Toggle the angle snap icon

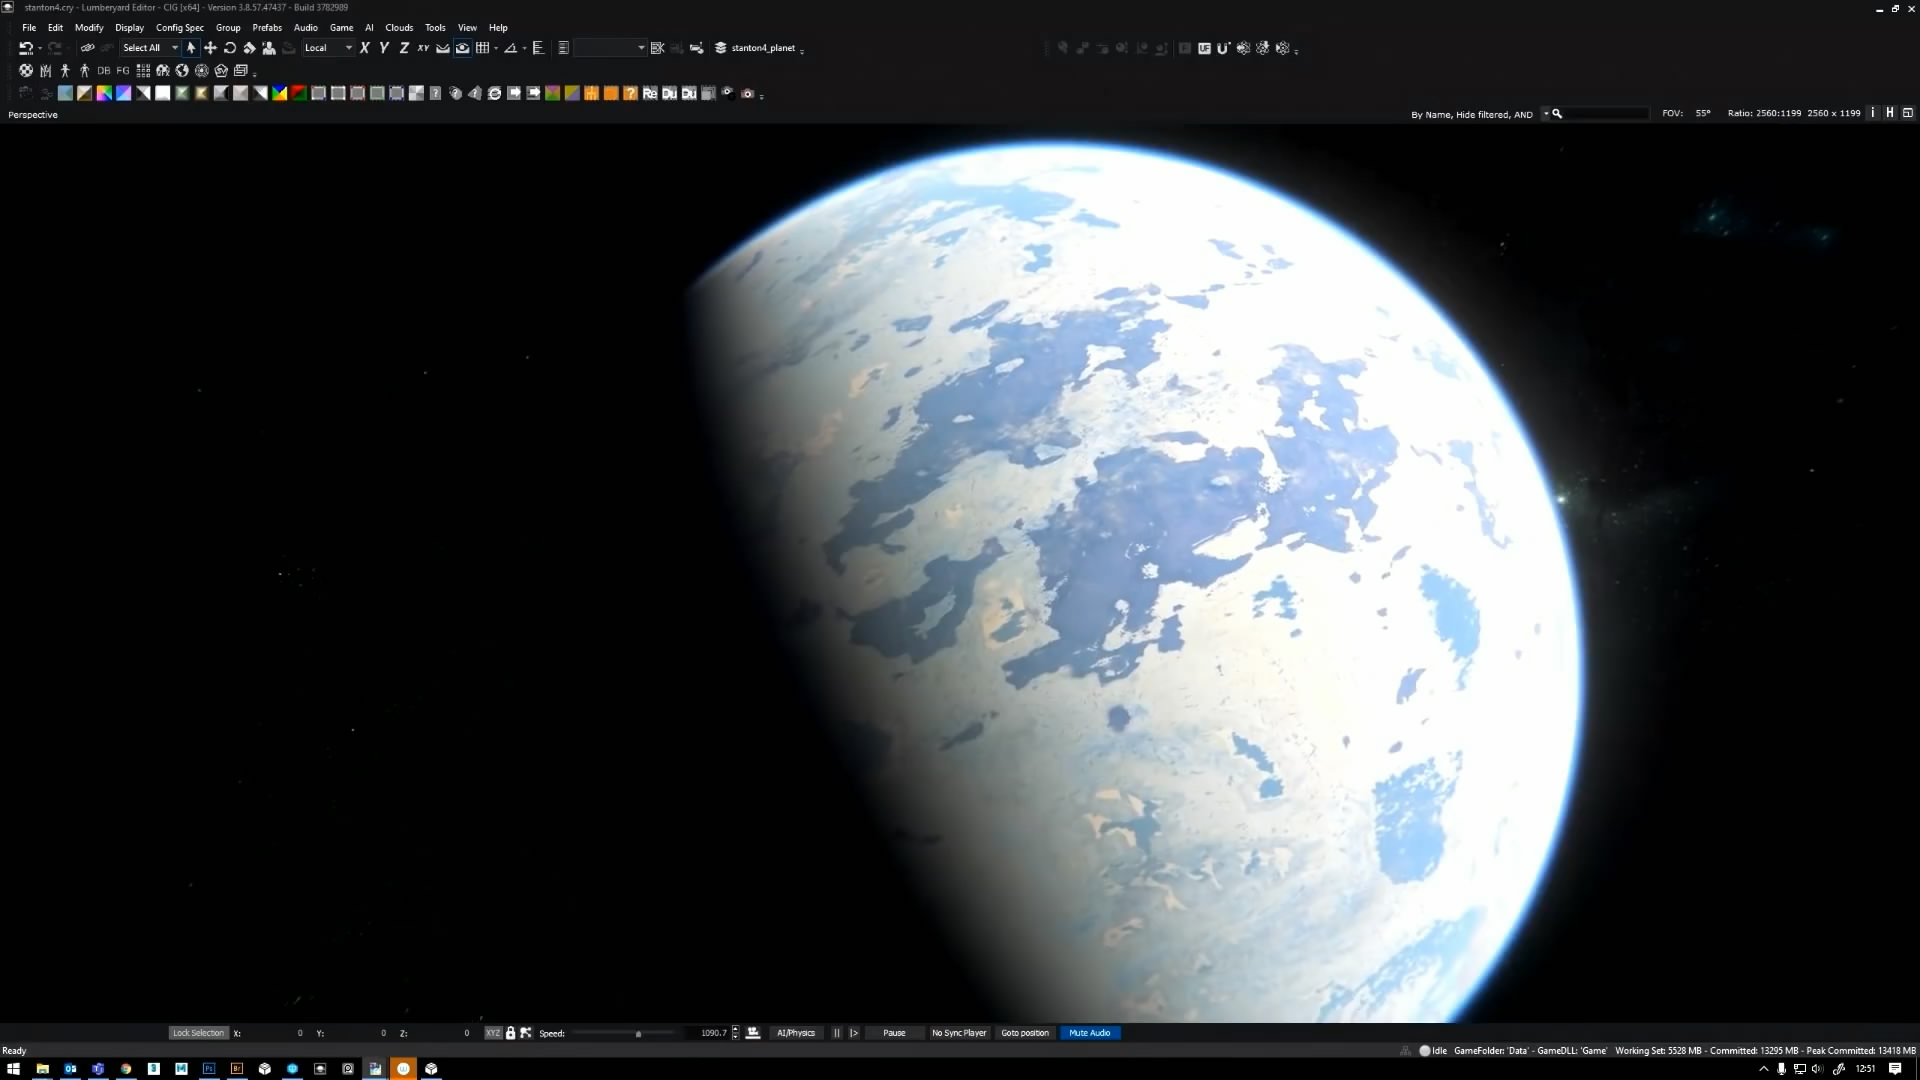(511, 48)
